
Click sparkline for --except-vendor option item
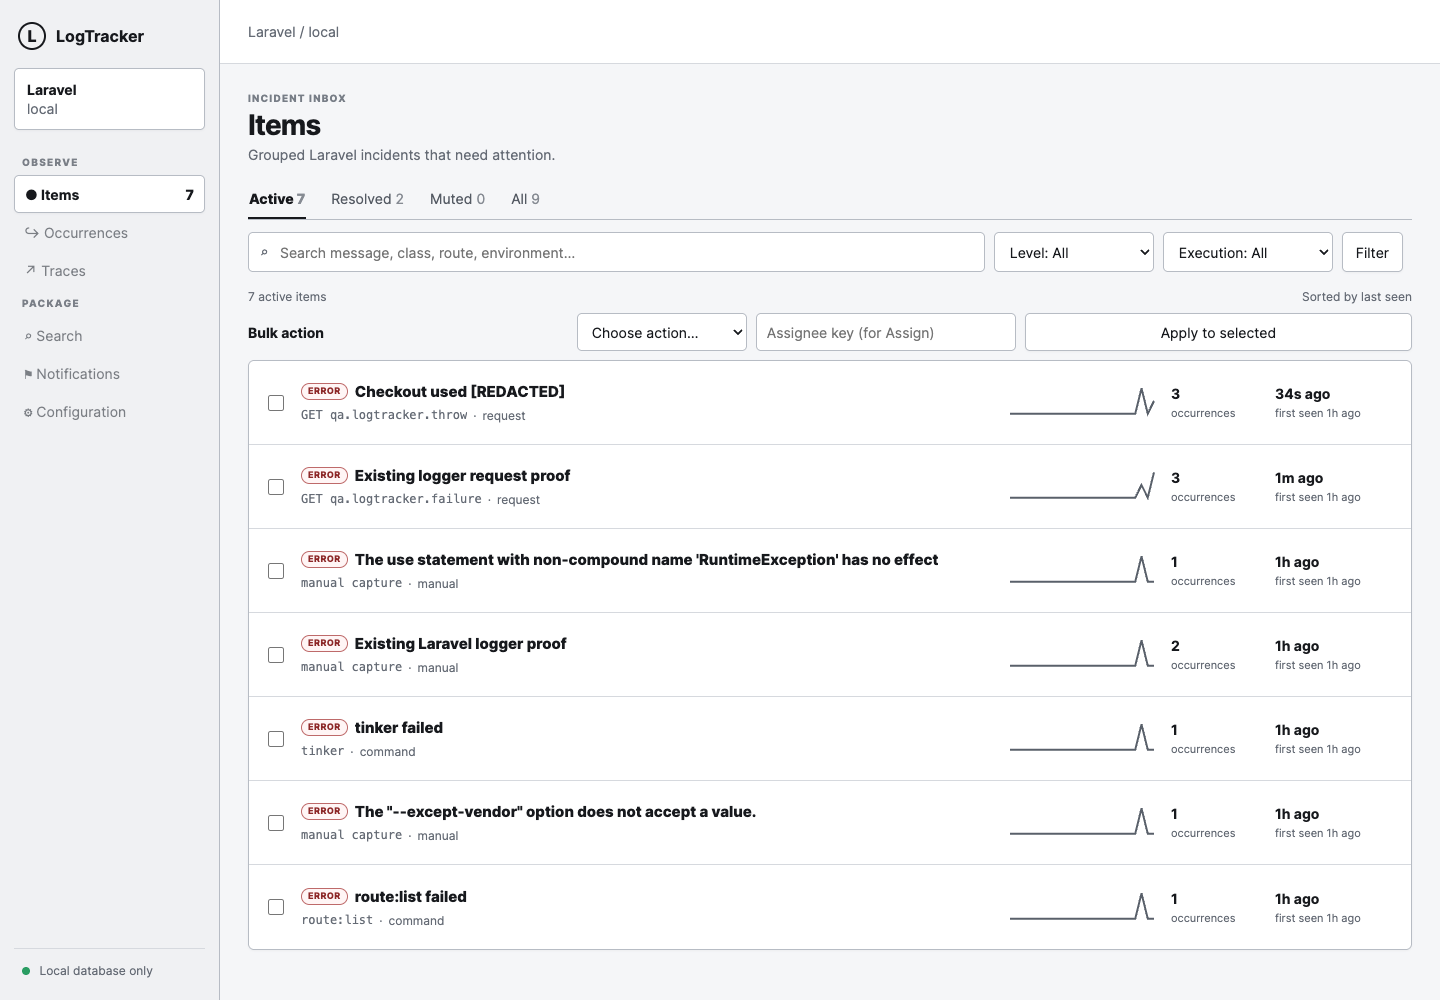(1082, 822)
